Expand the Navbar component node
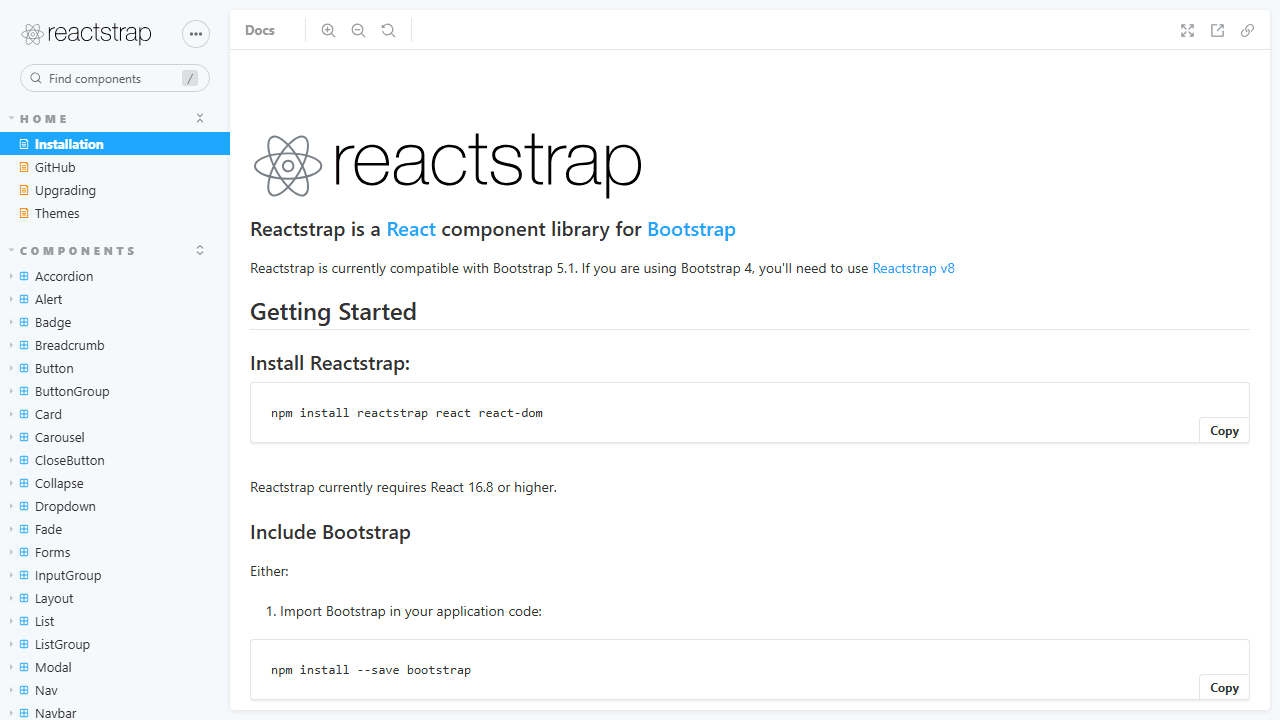This screenshot has height=720, width=1280. (x=11, y=714)
